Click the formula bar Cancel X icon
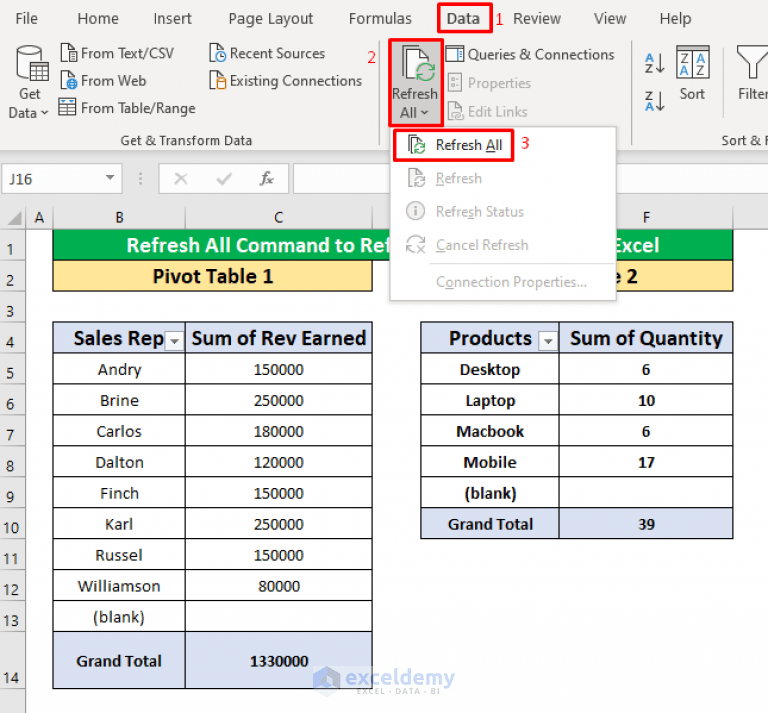Screen dimensions: 768x713 point(181,179)
